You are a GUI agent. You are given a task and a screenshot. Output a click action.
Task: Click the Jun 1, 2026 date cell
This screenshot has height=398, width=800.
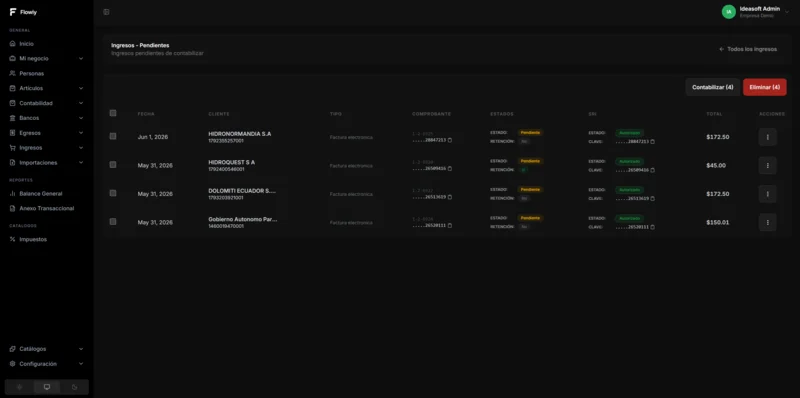point(153,137)
